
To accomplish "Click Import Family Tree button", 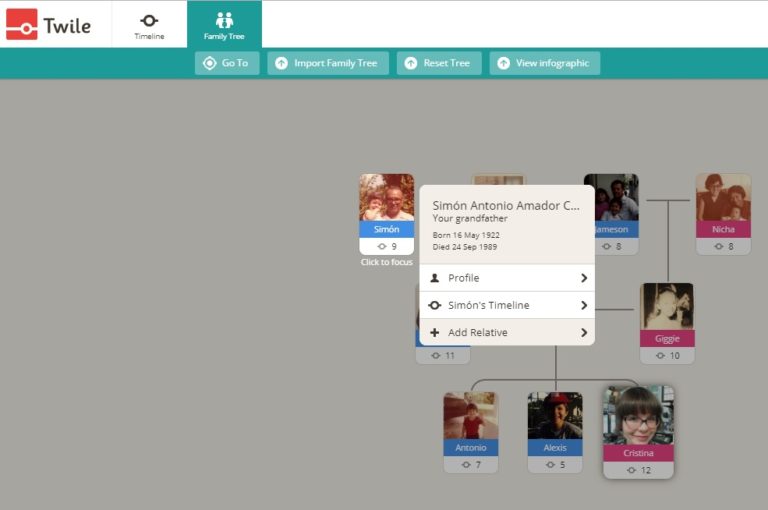I will [x=328, y=63].
